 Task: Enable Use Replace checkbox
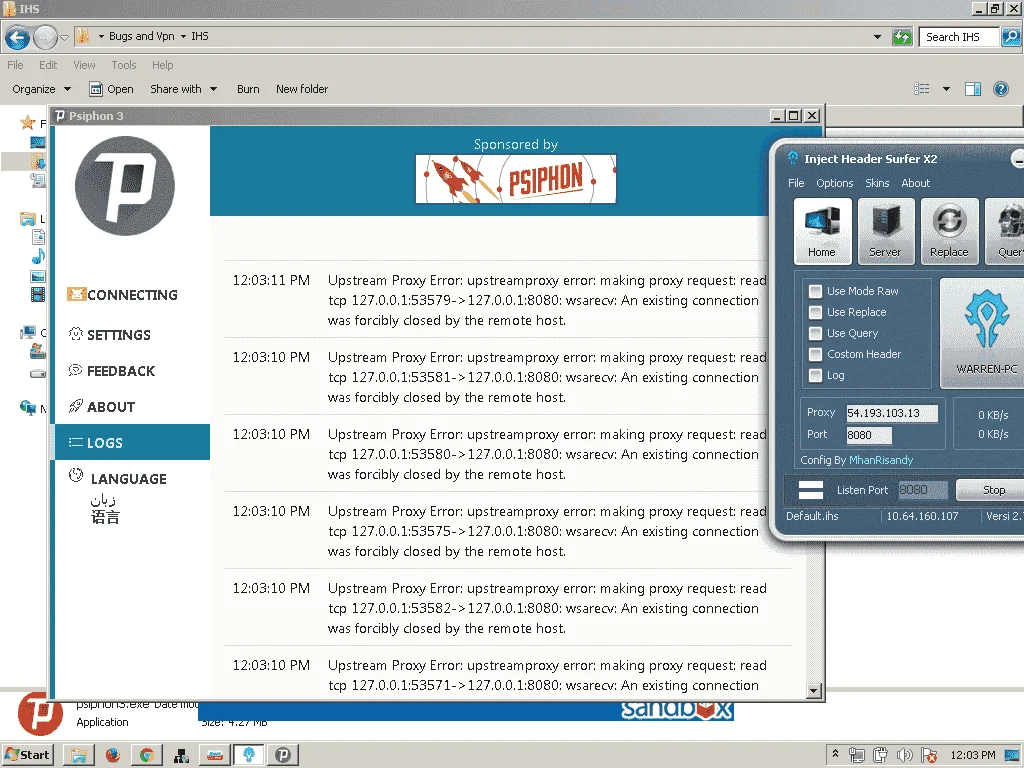815,312
